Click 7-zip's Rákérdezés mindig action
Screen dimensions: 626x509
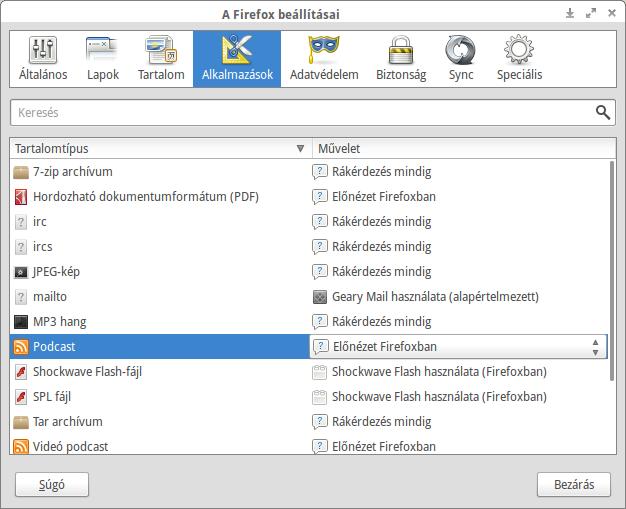pyautogui.click(x=381, y=172)
